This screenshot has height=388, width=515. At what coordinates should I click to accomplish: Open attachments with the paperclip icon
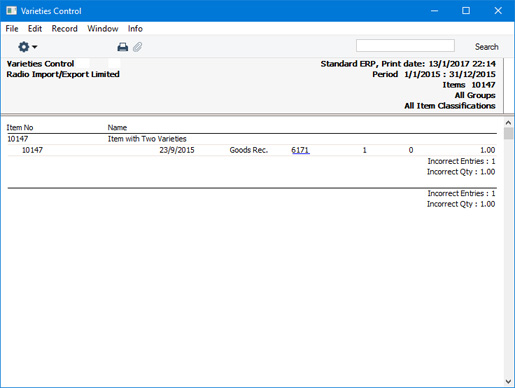click(x=137, y=47)
